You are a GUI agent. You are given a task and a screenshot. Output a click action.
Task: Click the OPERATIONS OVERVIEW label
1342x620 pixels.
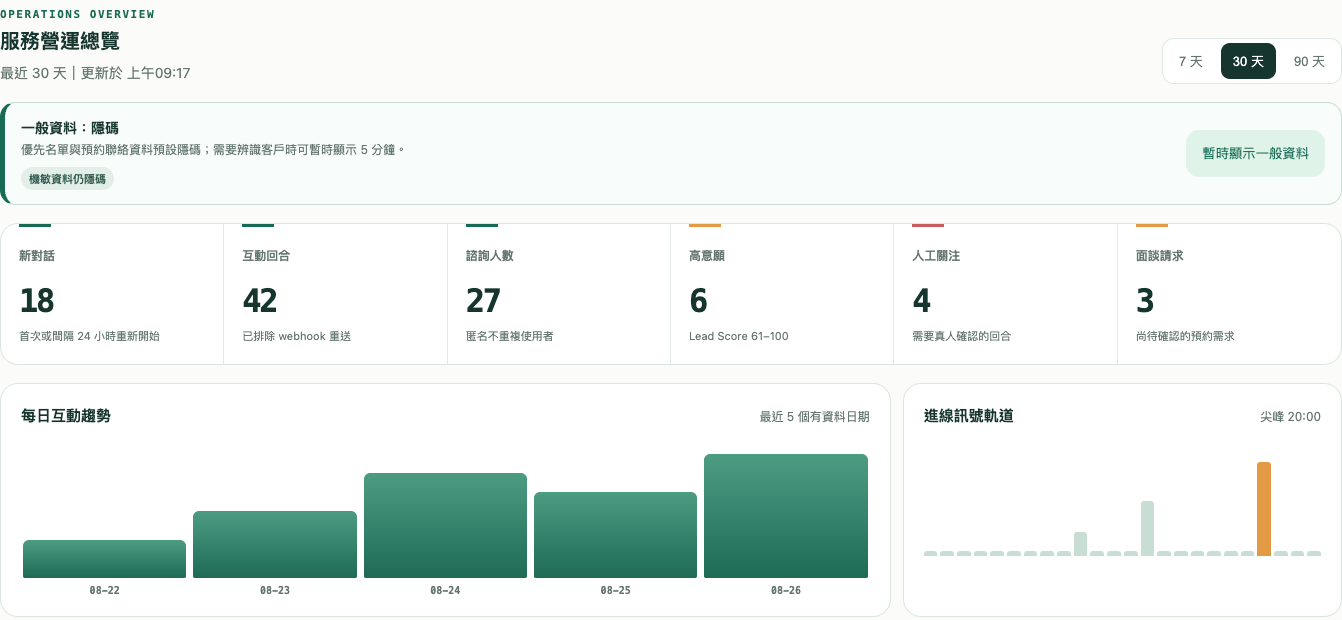[77, 14]
